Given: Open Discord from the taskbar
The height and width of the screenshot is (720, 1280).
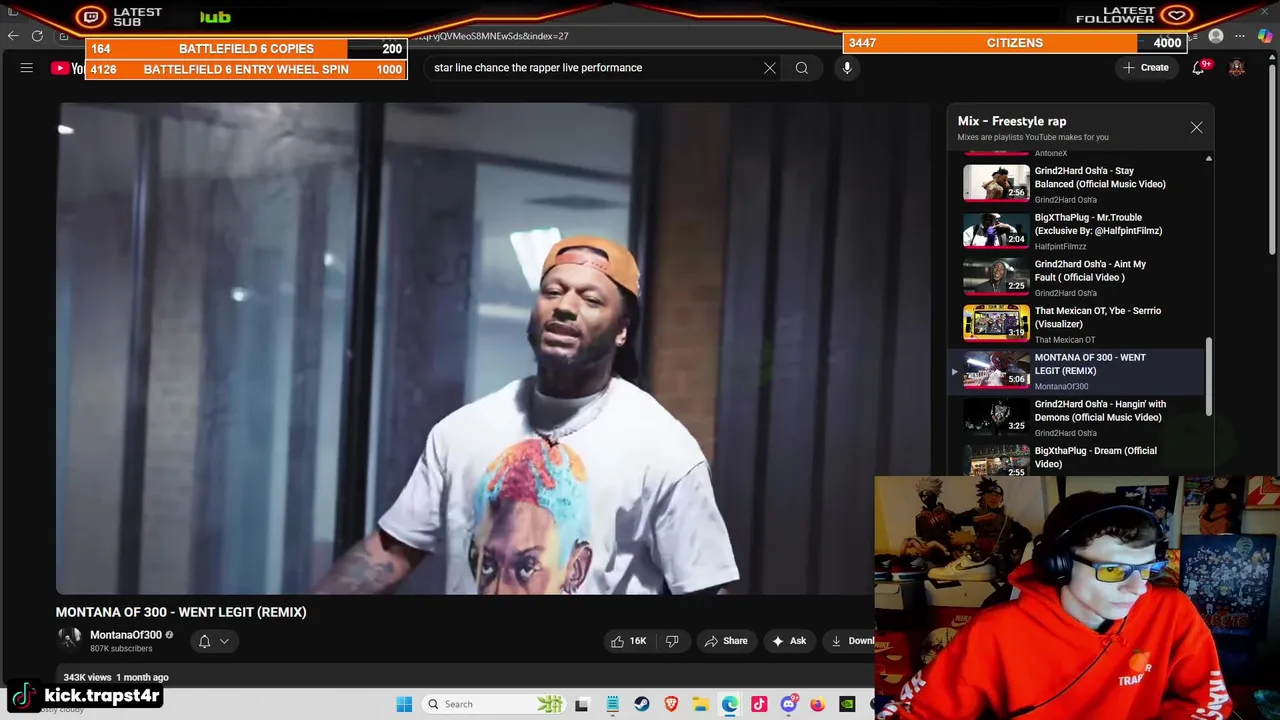Looking at the screenshot, I should [789, 704].
